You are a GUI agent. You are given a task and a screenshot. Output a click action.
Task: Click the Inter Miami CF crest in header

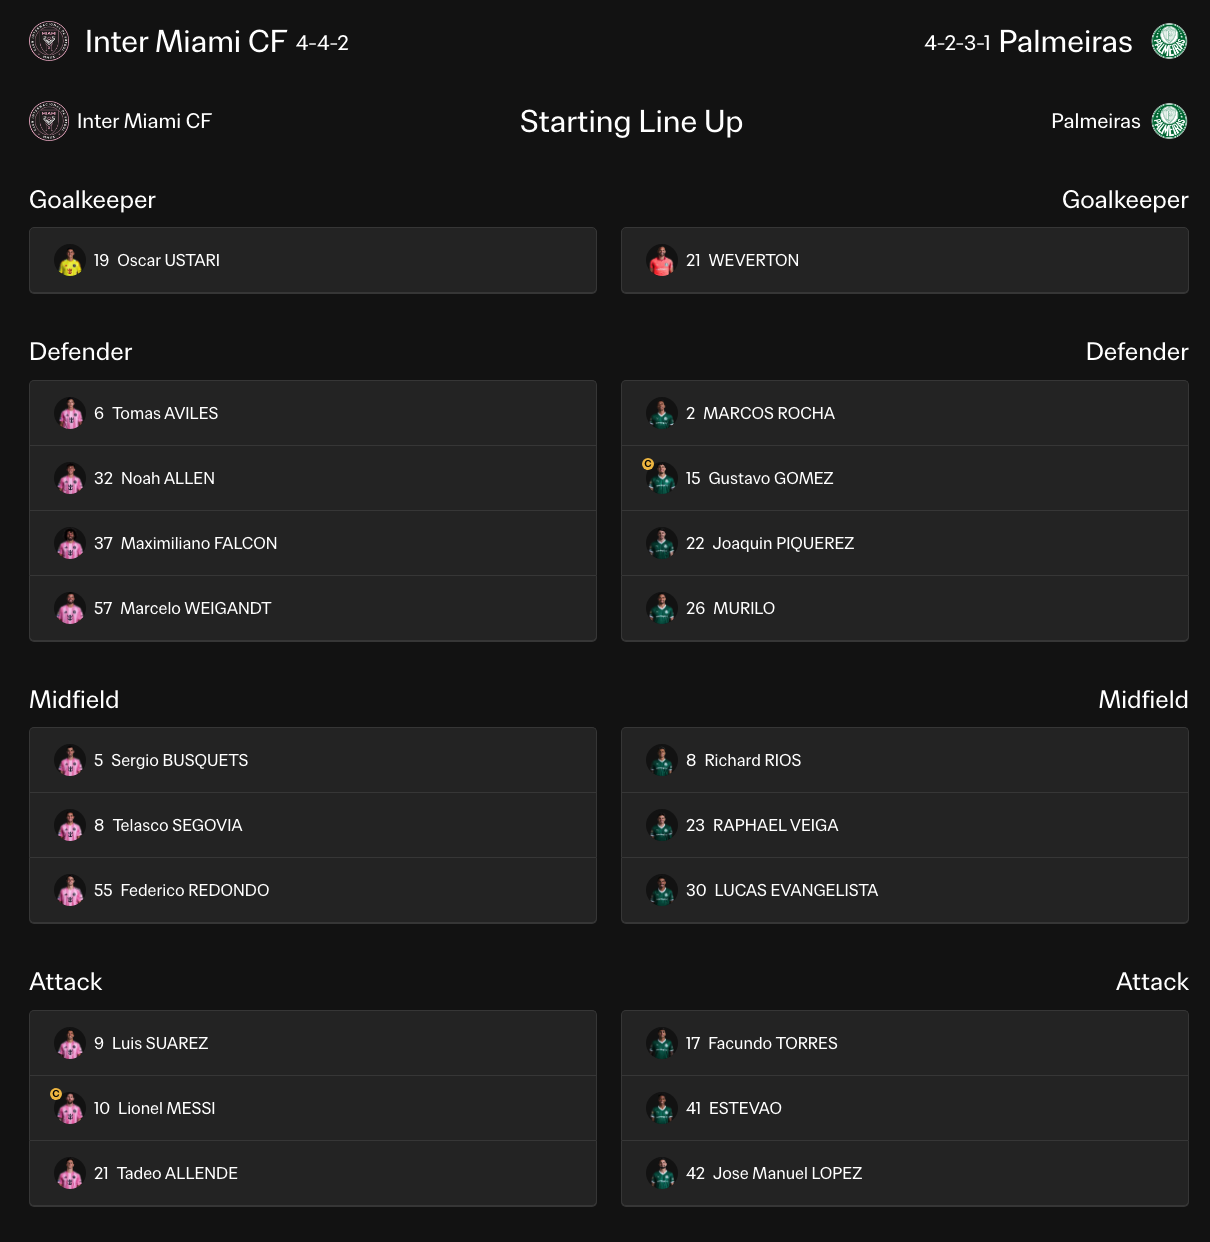pyautogui.click(x=49, y=41)
